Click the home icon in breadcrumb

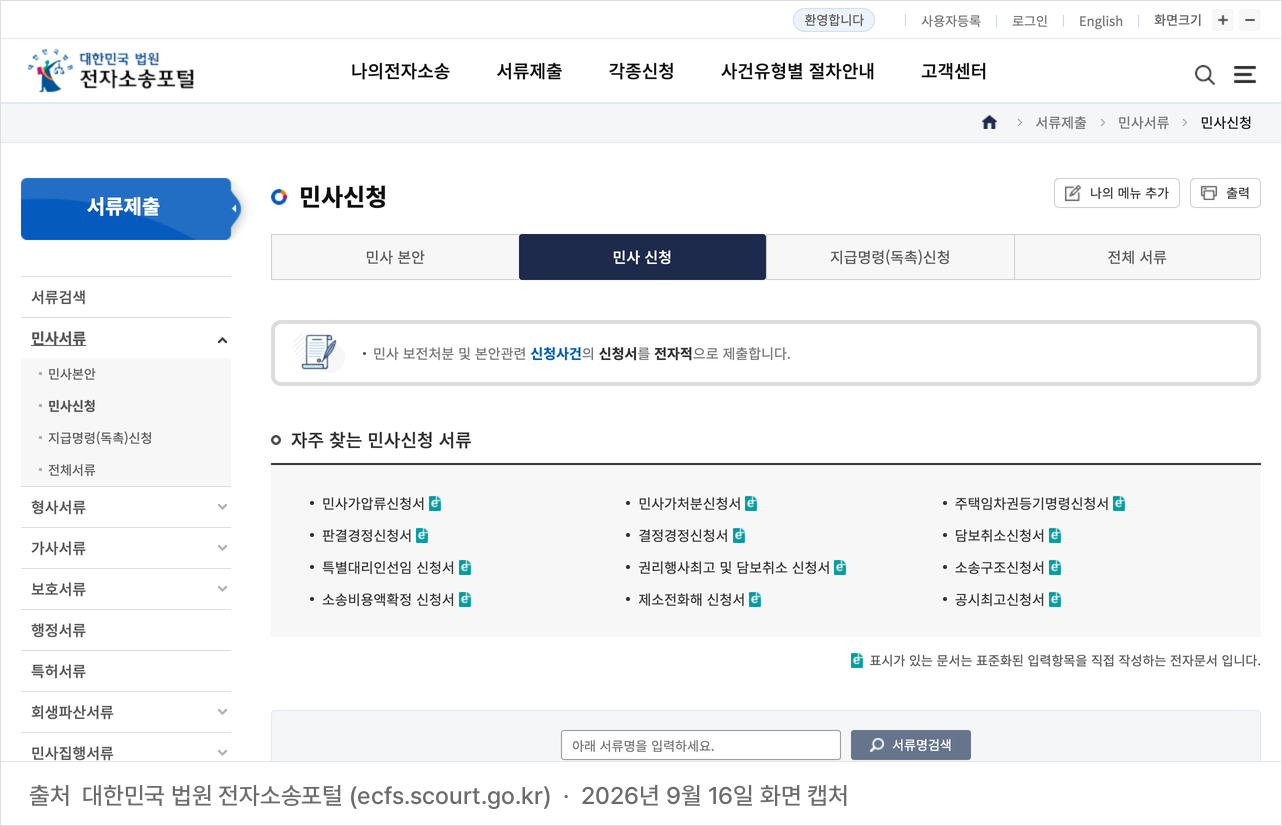989,122
